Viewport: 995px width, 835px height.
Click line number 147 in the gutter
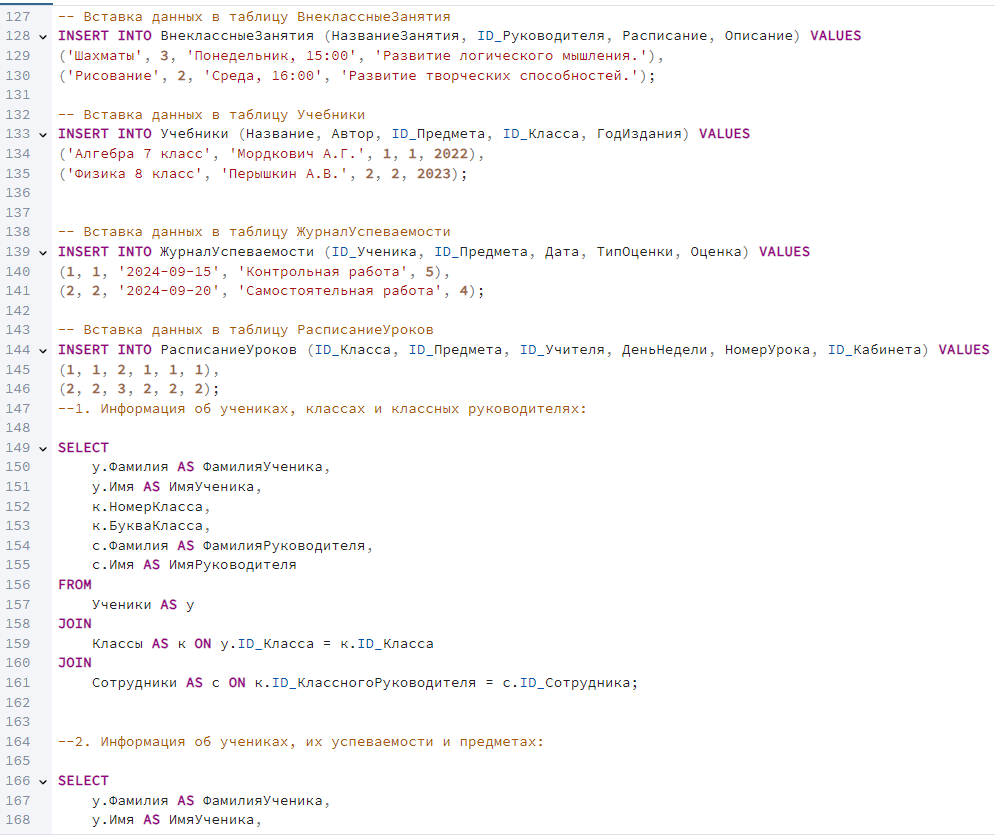click(x=18, y=409)
